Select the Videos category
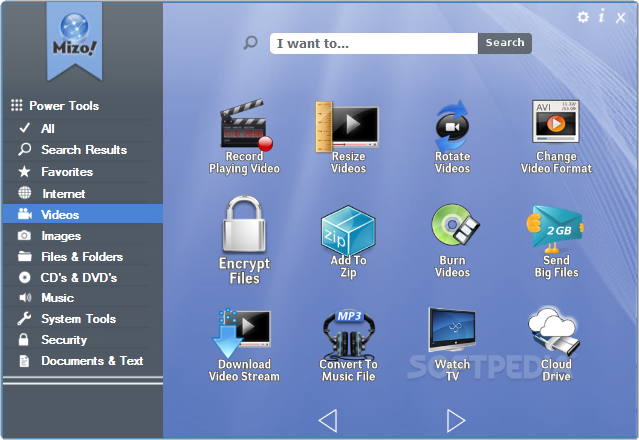 coord(83,214)
